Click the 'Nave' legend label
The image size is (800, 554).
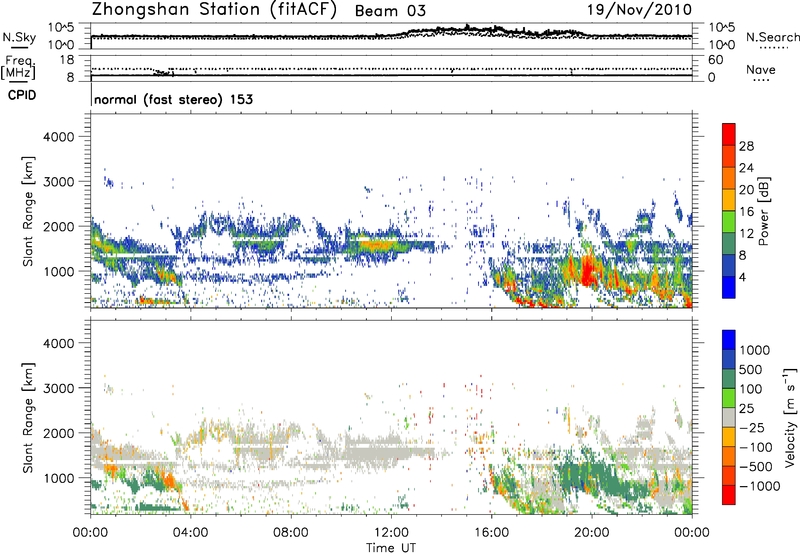(x=761, y=69)
